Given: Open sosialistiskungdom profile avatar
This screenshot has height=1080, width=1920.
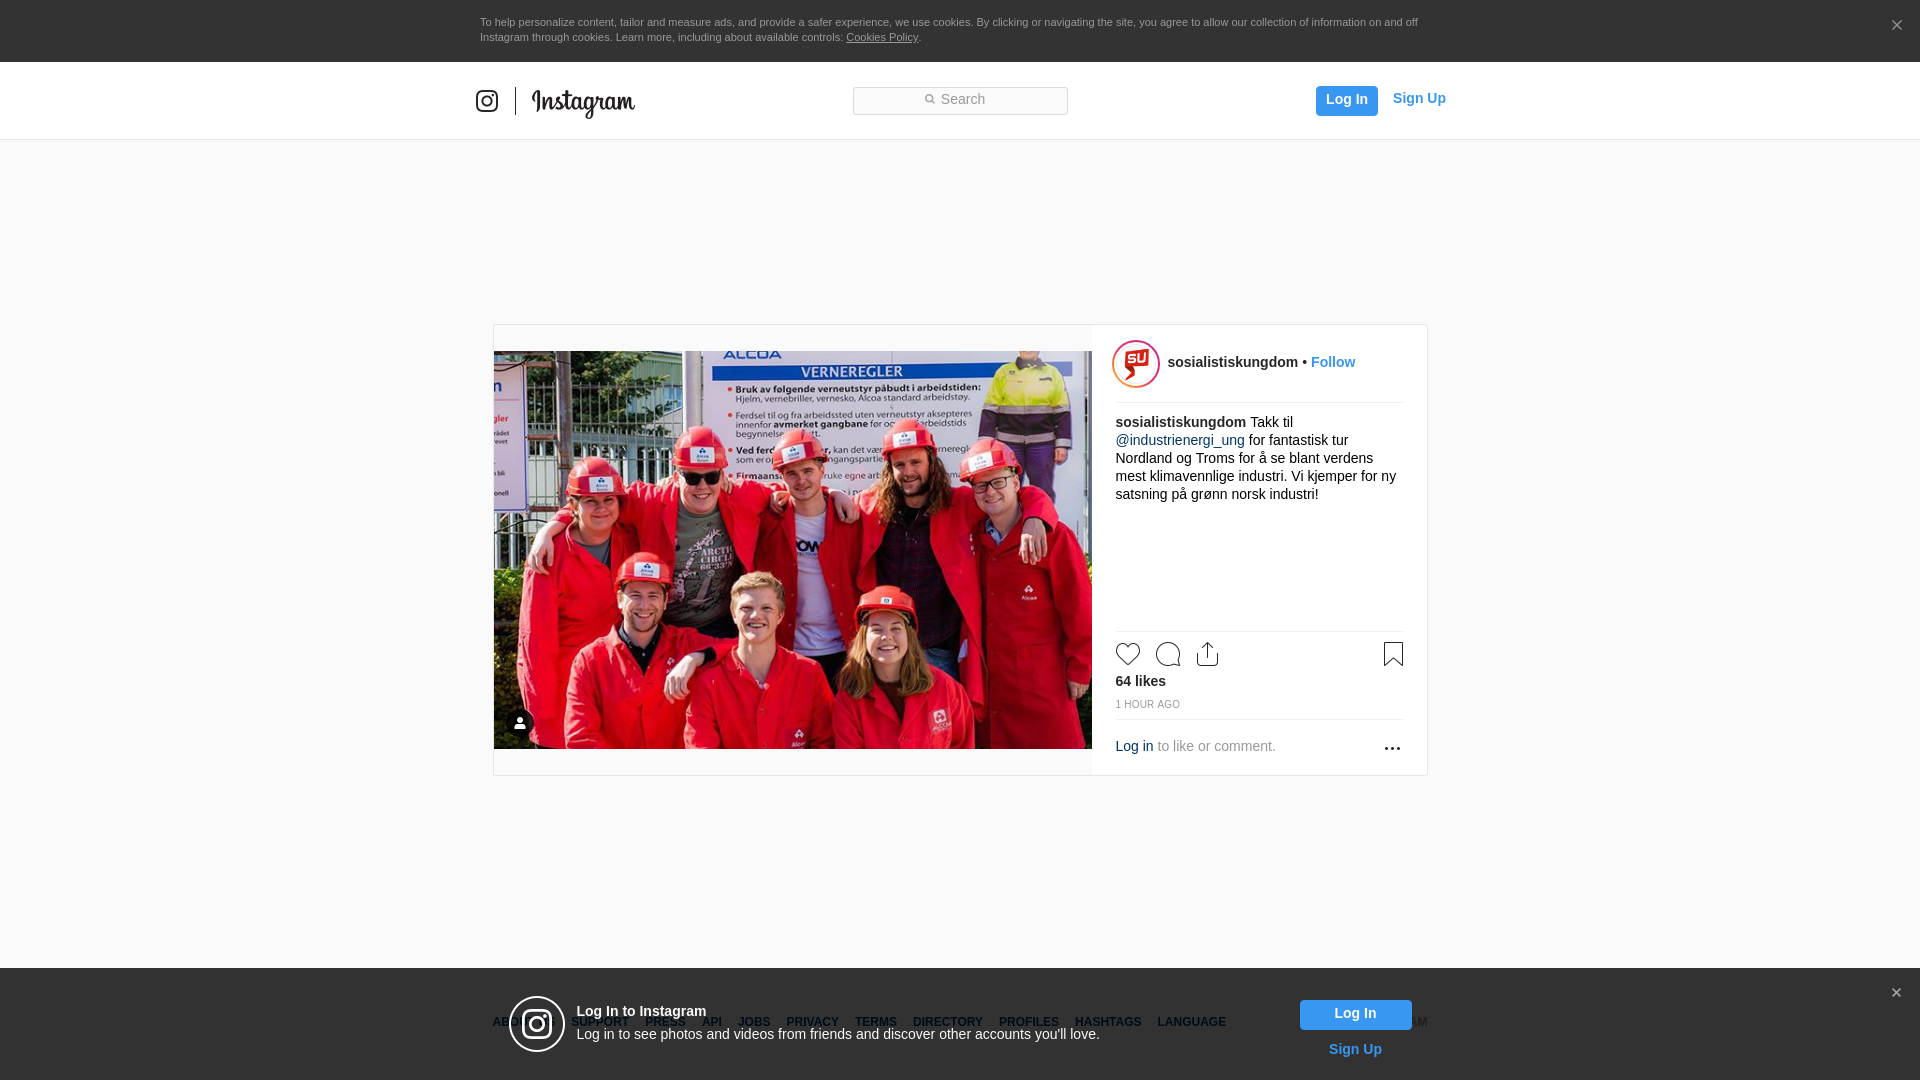Looking at the screenshot, I should [1136, 364].
